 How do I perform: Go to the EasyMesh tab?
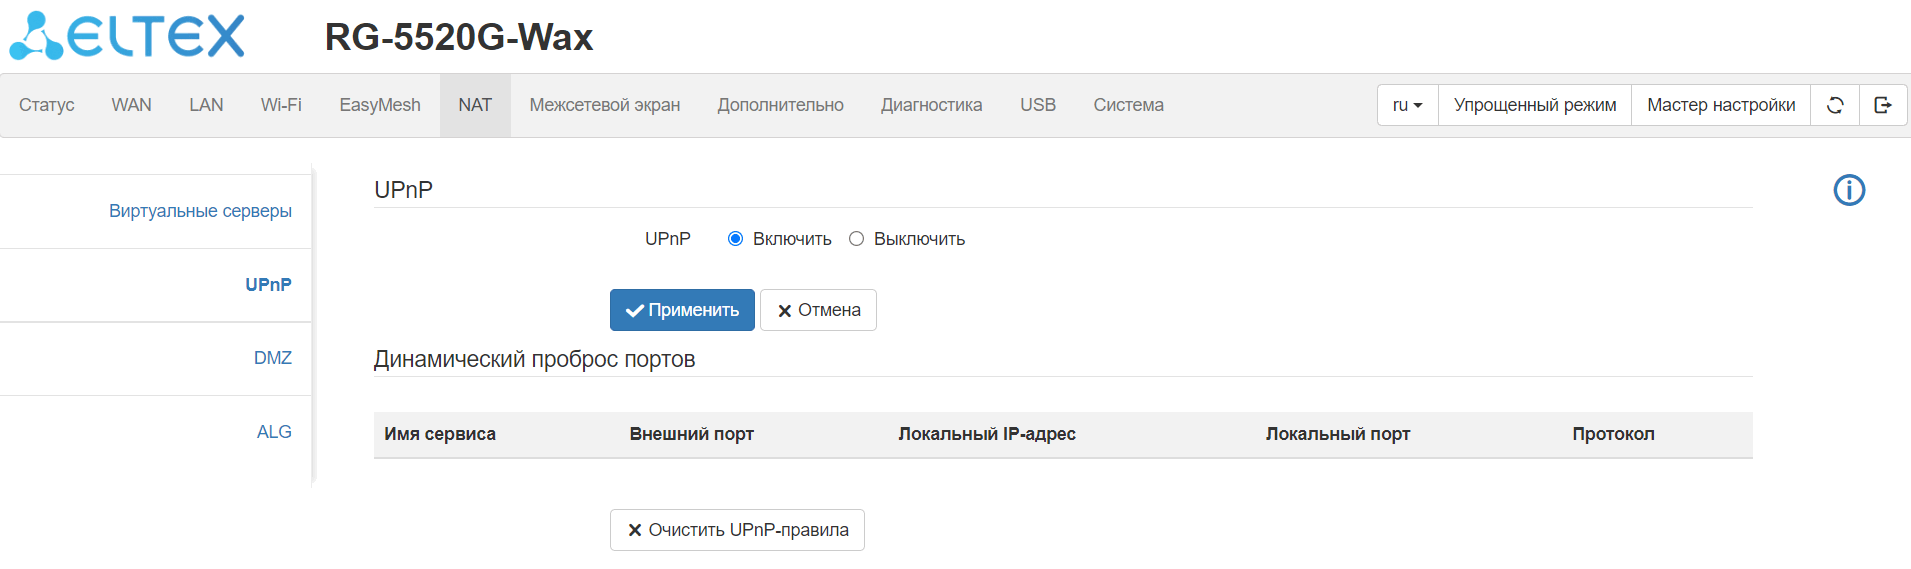(380, 105)
